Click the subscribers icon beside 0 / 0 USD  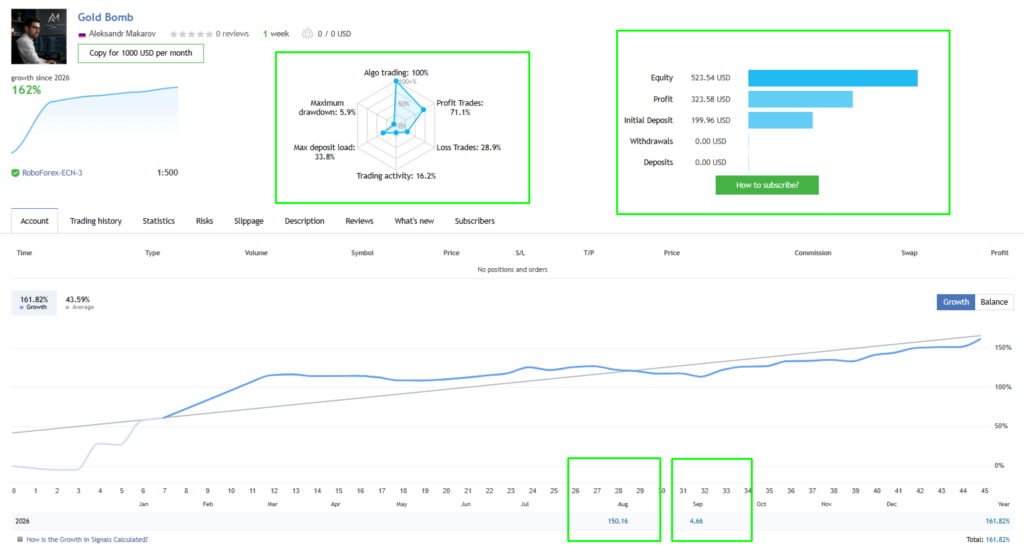pyautogui.click(x=307, y=33)
